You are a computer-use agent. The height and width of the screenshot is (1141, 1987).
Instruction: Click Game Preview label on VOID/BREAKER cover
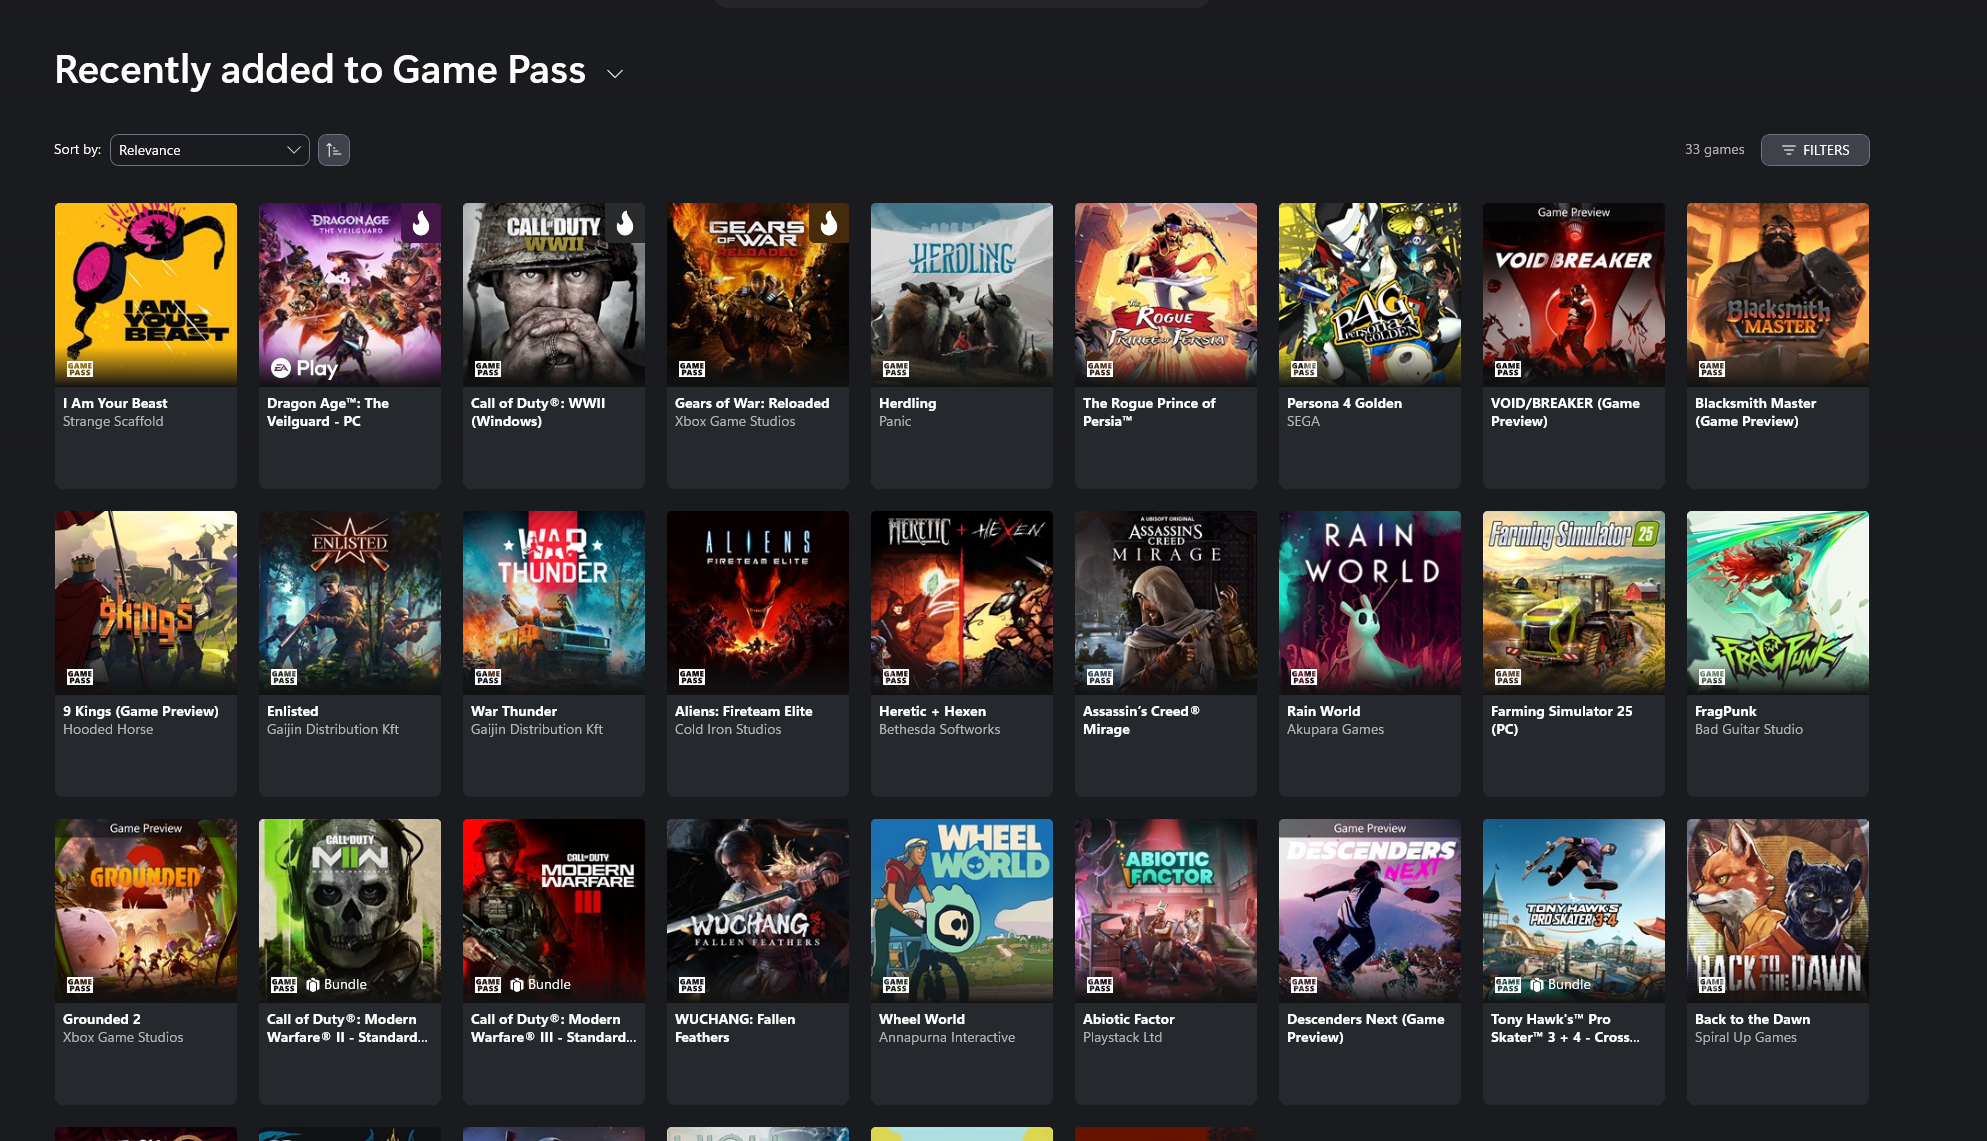[x=1573, y=212]
